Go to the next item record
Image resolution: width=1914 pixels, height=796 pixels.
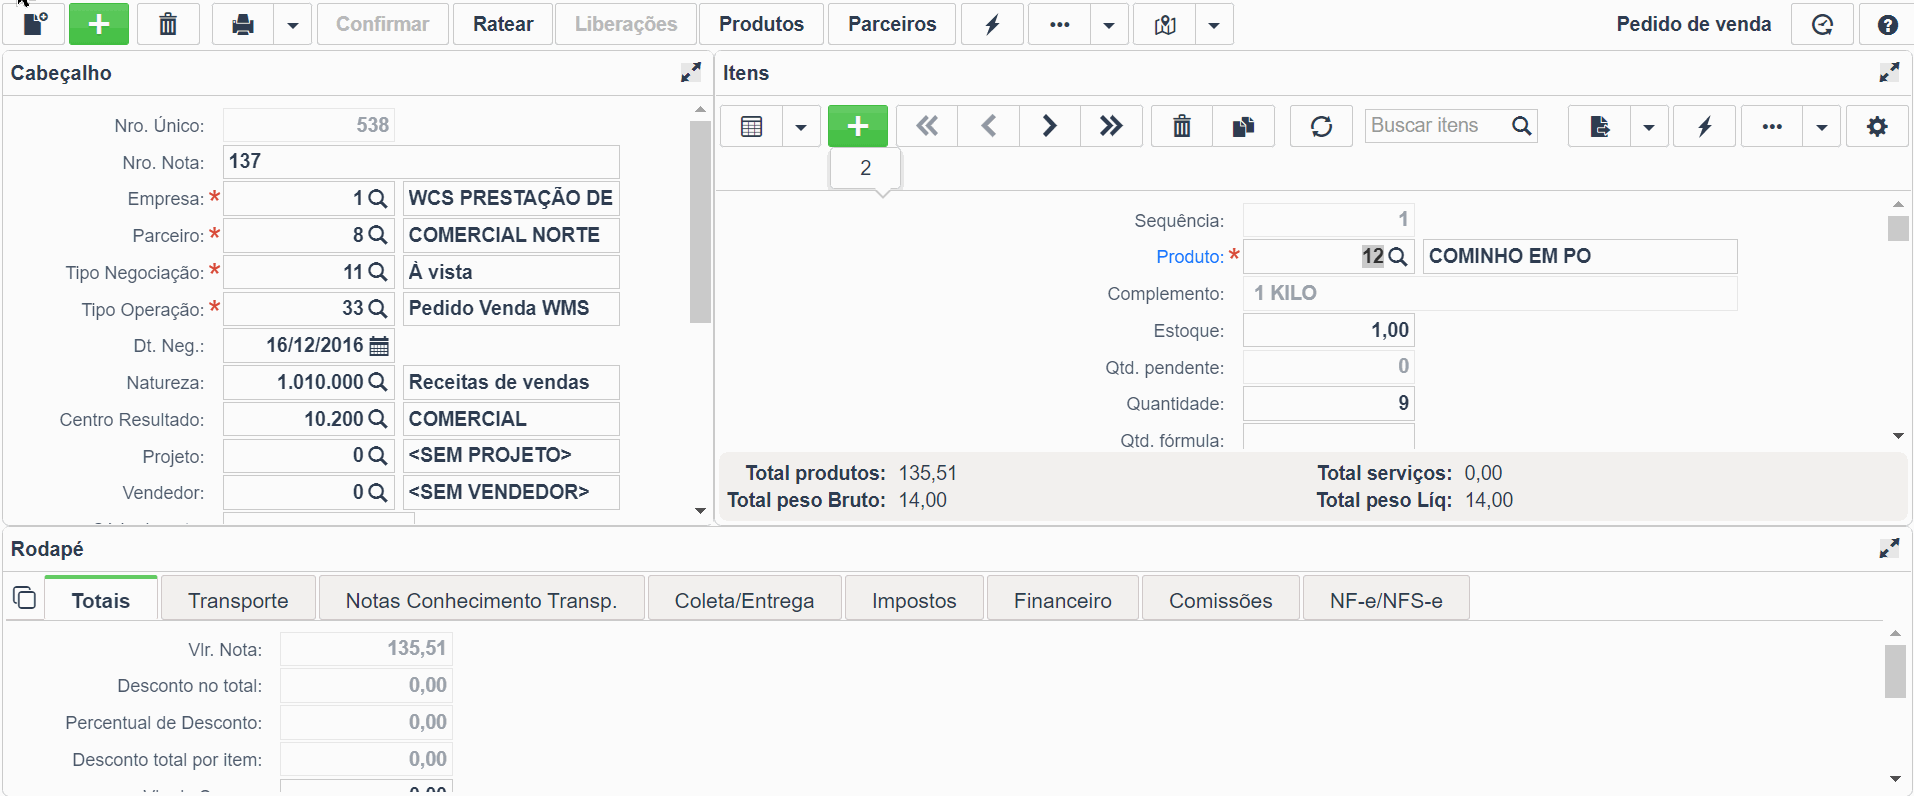1050,126
